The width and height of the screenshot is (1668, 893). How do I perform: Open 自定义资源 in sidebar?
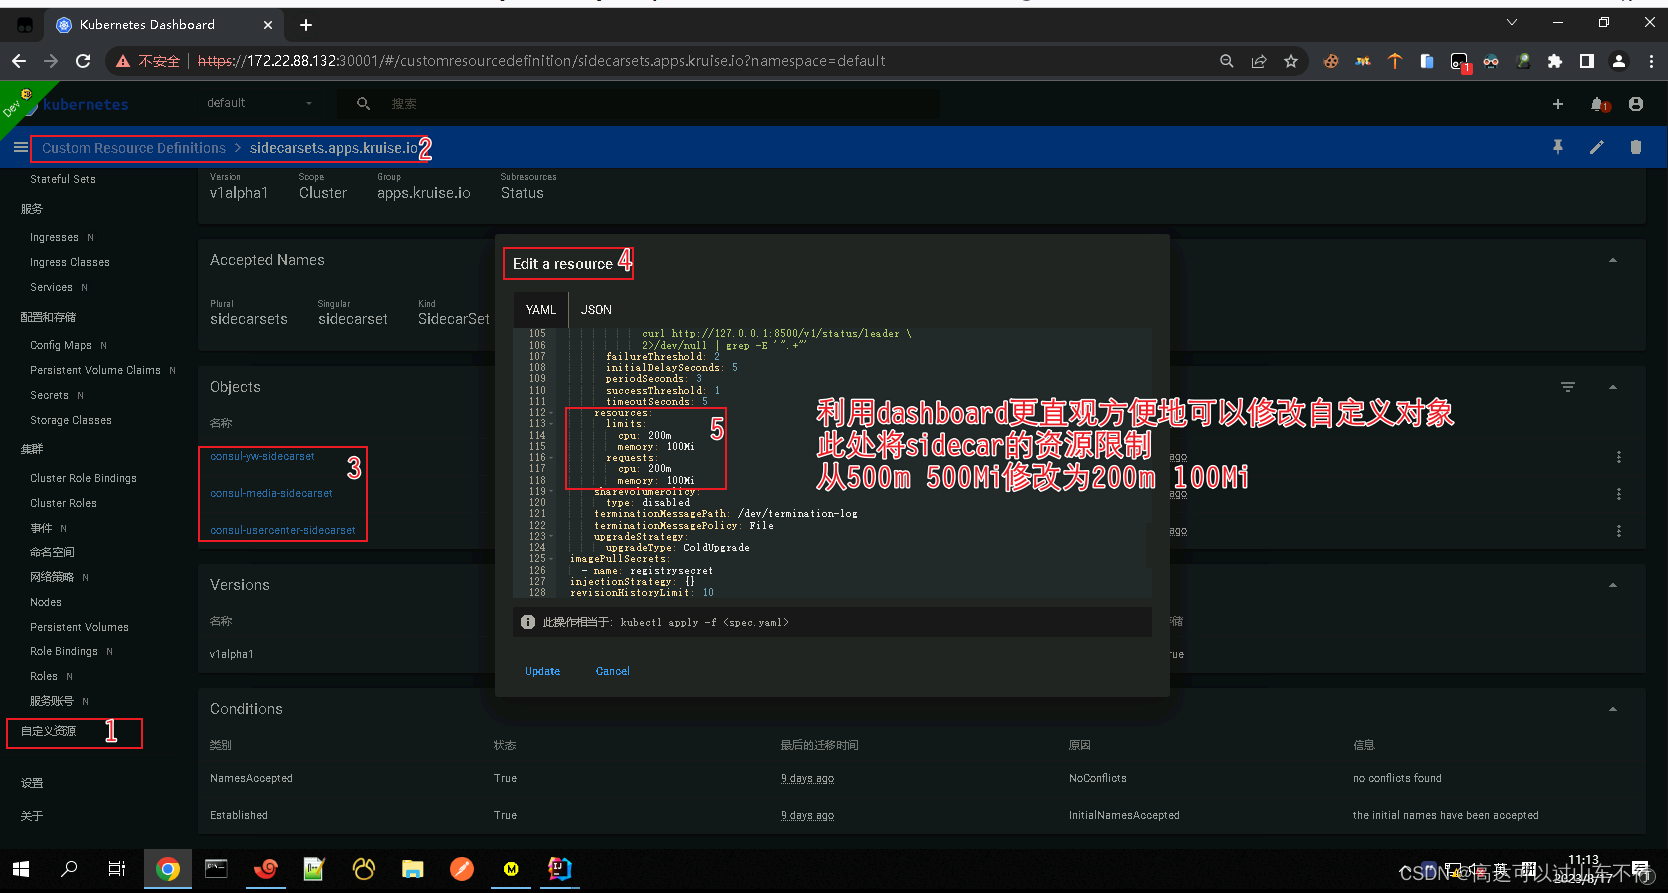tap(48, 731)
